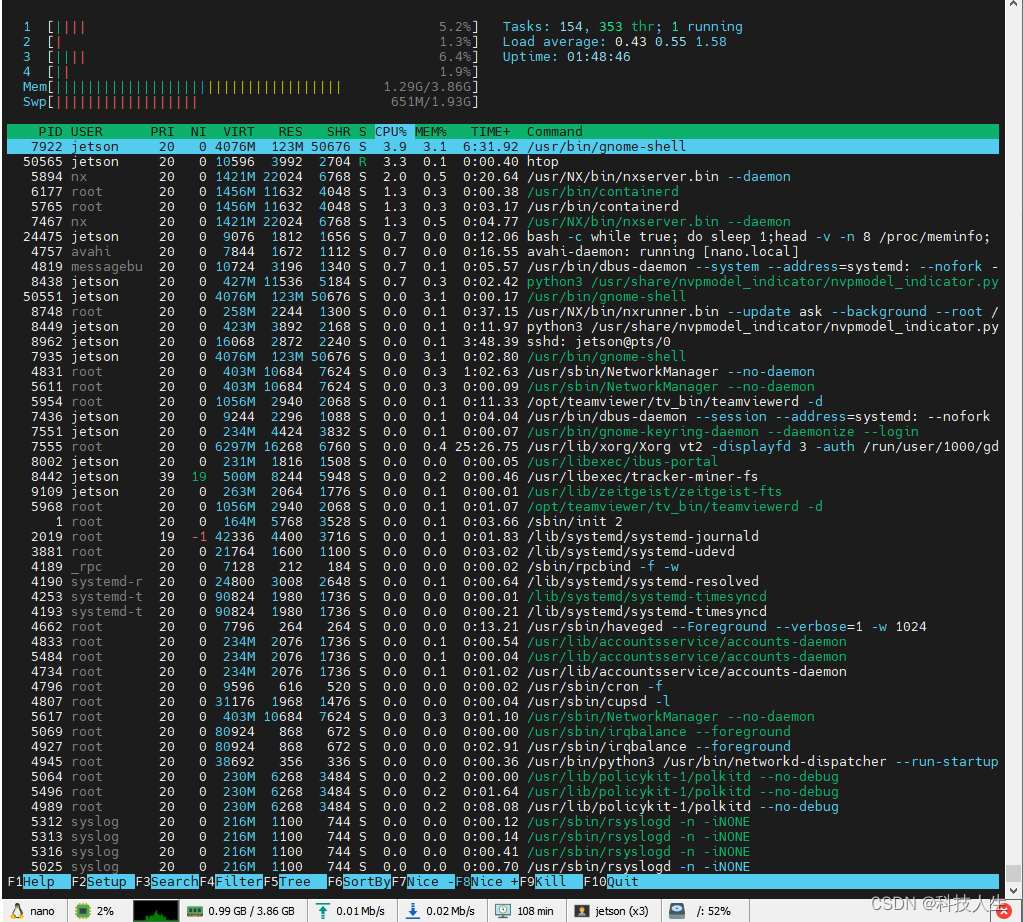Select the htop process row PID 50565
The image size is (1023, 922).
coord(503,162)
